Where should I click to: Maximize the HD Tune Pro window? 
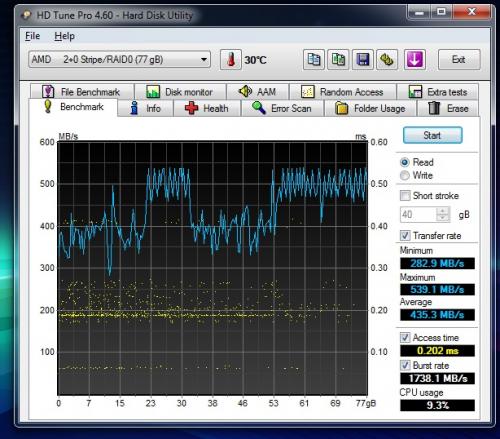[441, 12]
